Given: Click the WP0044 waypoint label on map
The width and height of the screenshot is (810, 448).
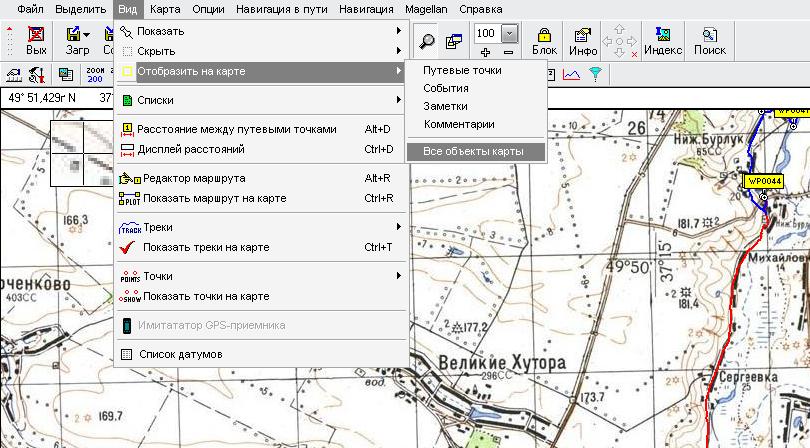Looking at the screenshot, I should pos(763,181).
